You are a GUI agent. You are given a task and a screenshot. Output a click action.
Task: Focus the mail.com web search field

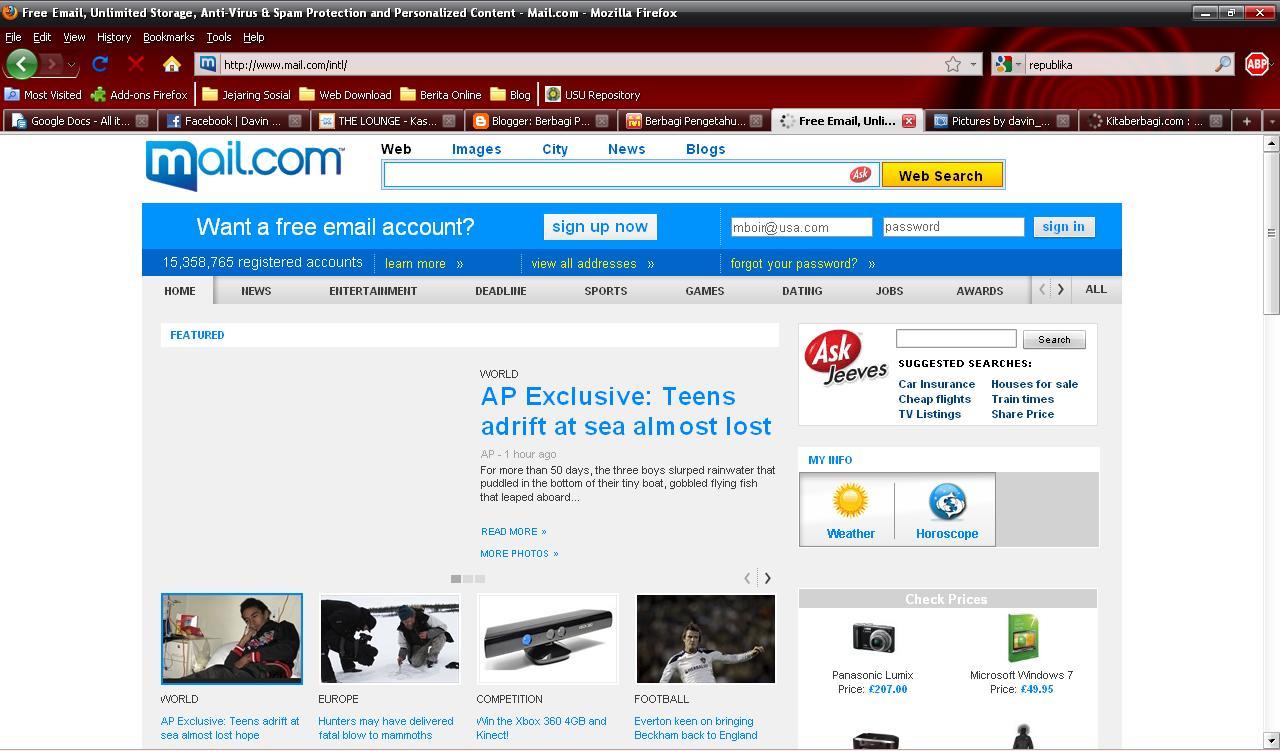click(630, 175)
